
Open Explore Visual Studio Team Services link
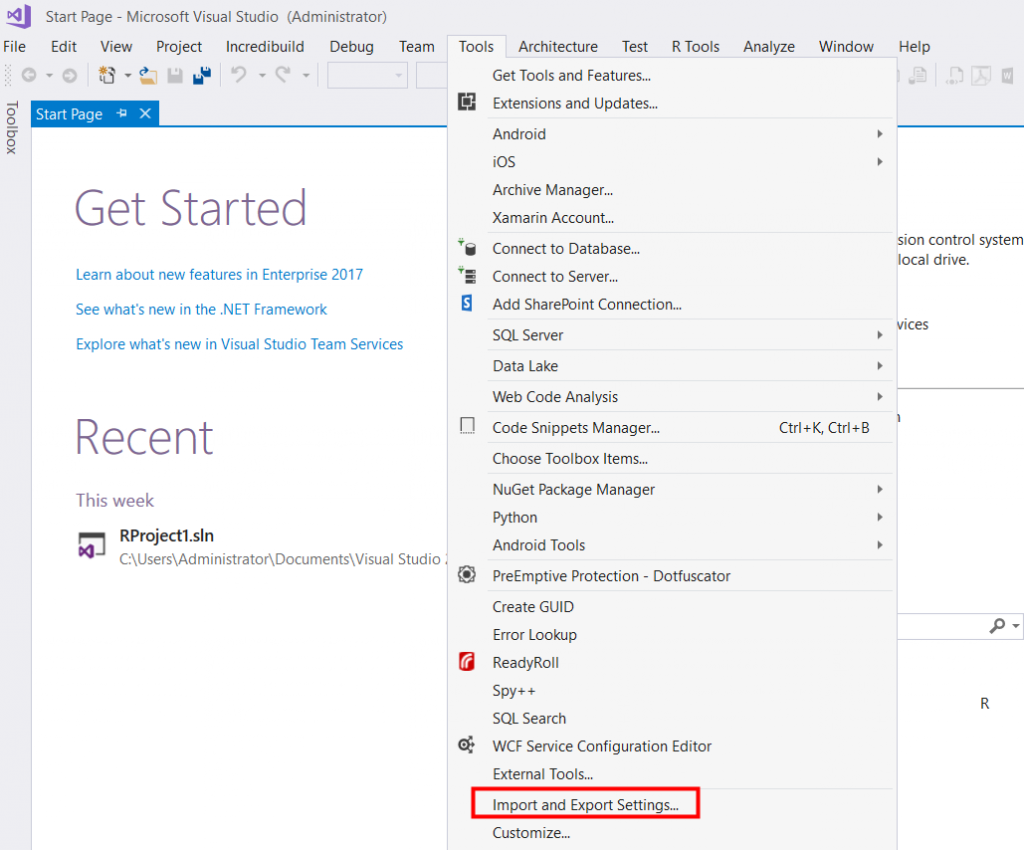[239, 344]
